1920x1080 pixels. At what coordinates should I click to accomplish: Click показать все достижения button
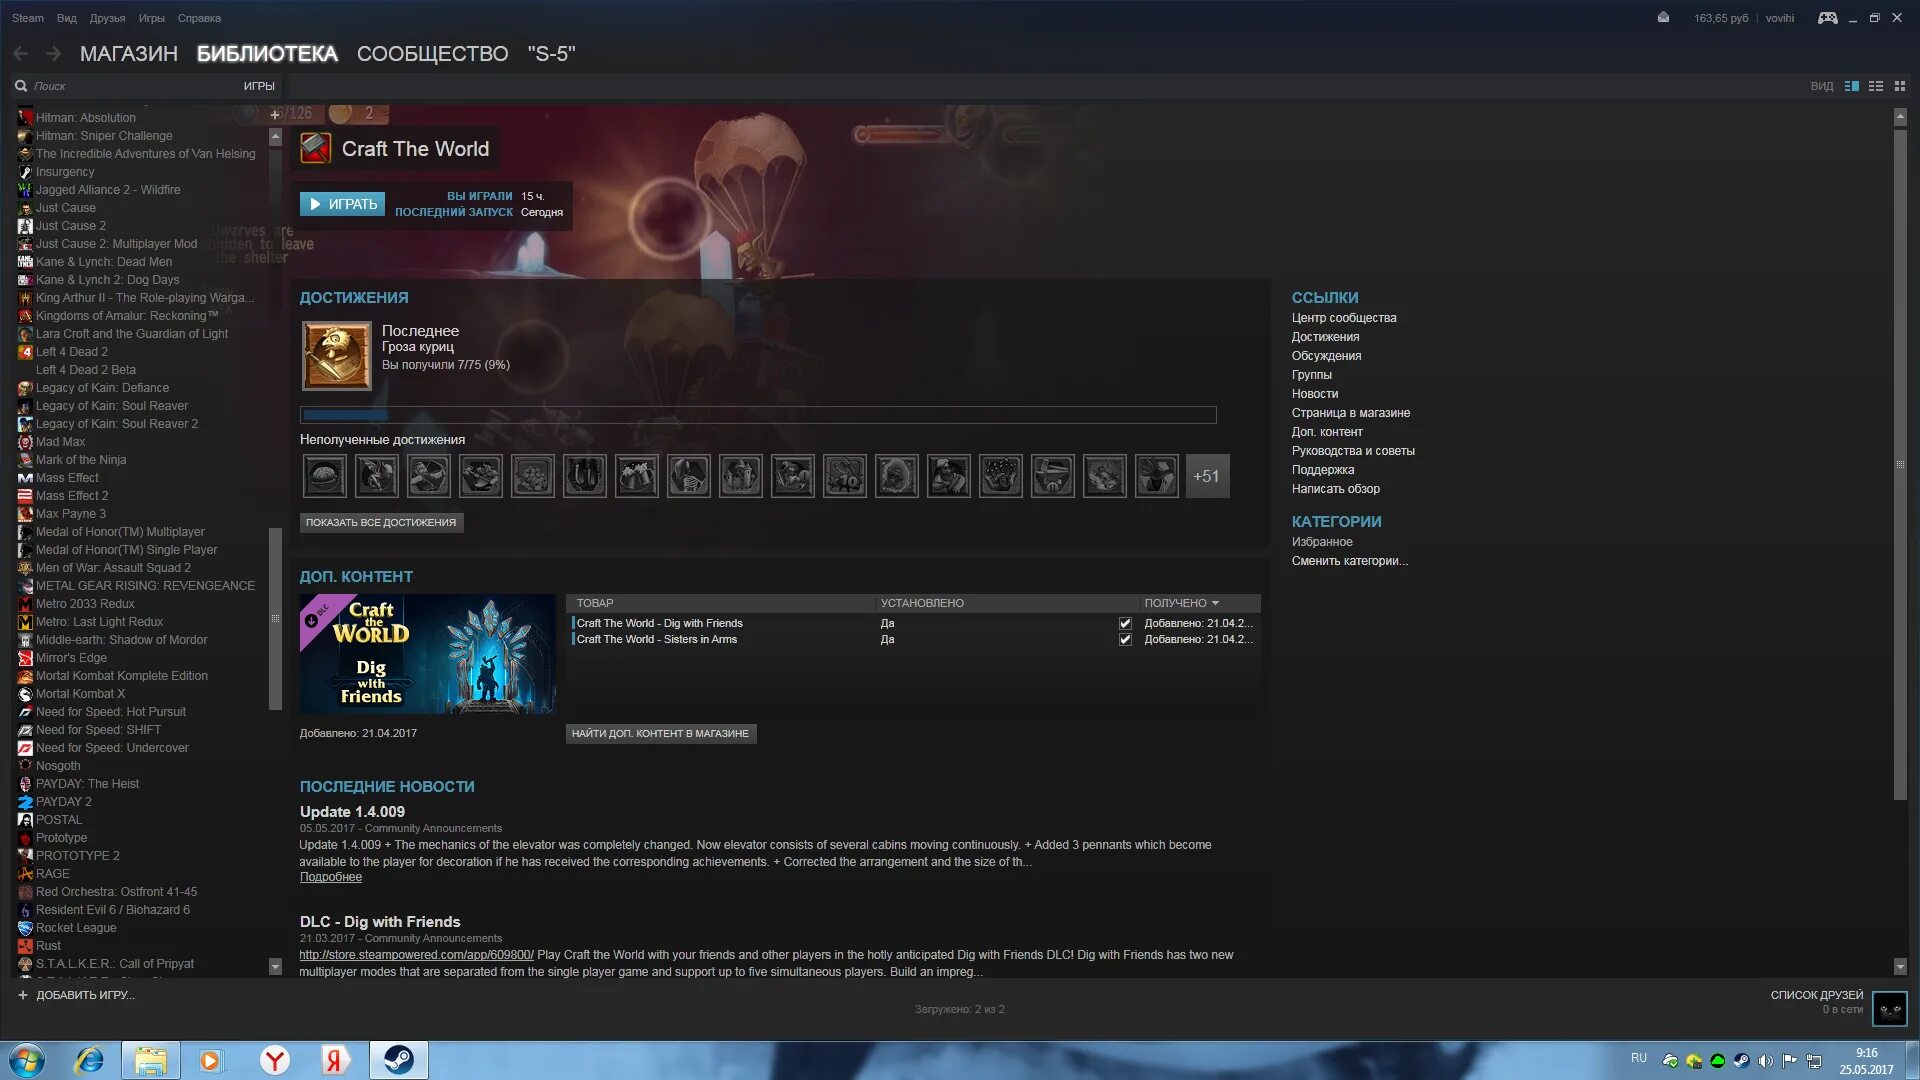pyautogui.click(x=380, y=522)
